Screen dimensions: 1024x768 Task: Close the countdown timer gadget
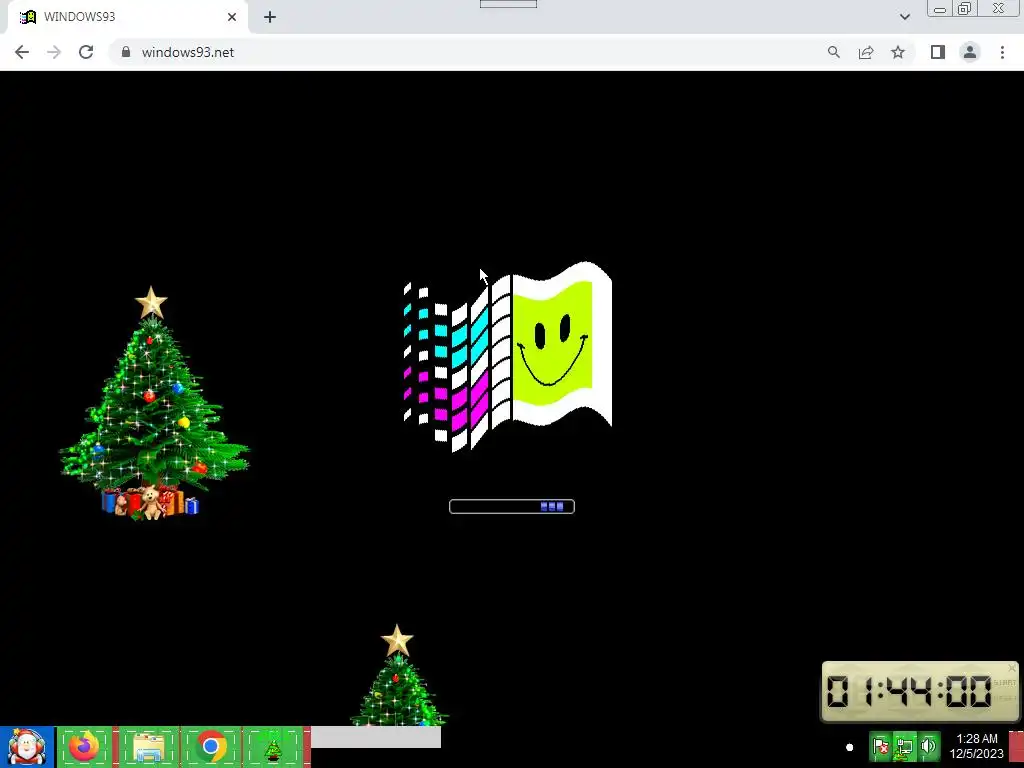point(1012,668)
